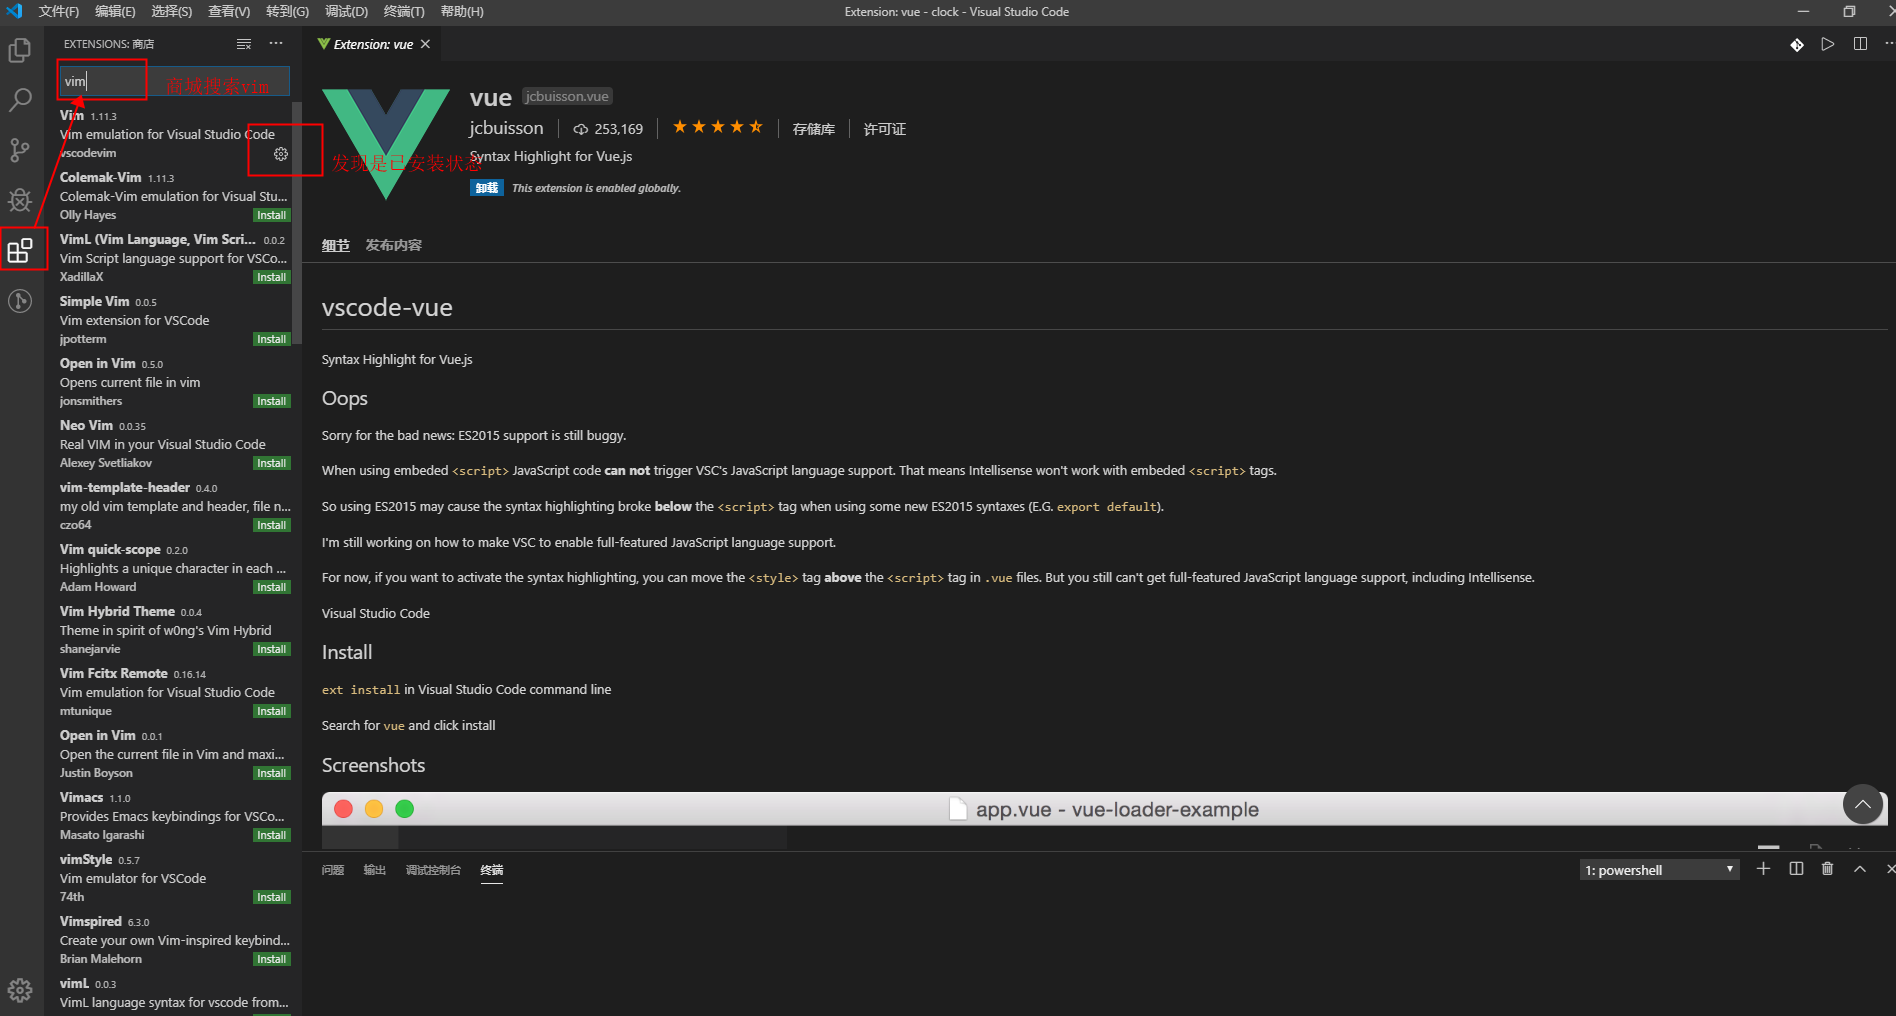This screenshot has height=1016, width=1896.
Task: Open the Debug view in the activity bar
Action: (20, 200)
